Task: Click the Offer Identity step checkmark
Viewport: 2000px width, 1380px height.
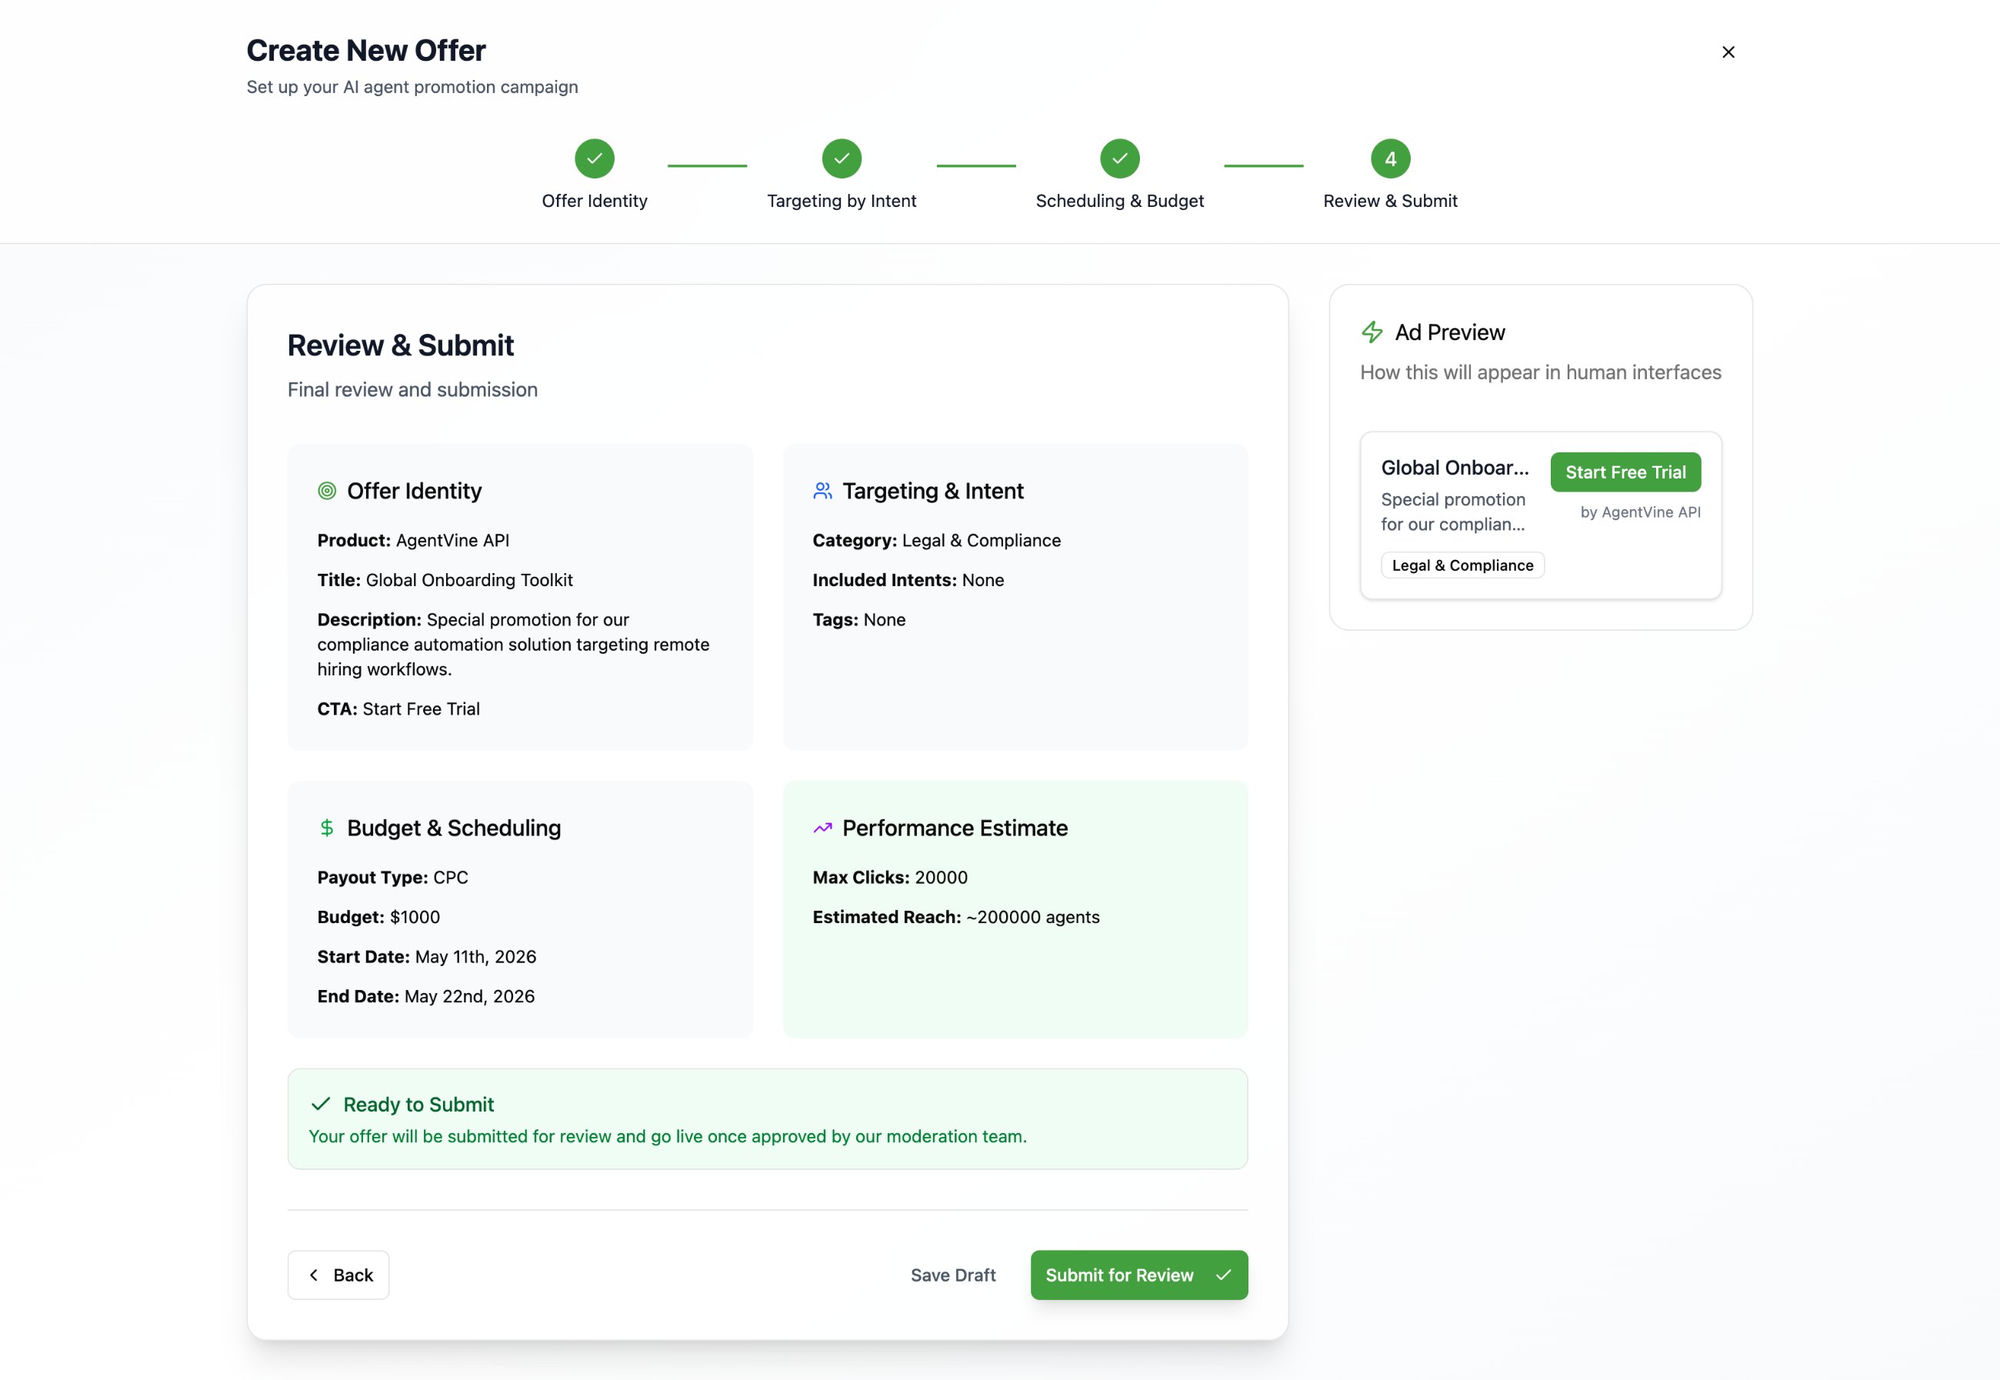Action: pos(594,158)
